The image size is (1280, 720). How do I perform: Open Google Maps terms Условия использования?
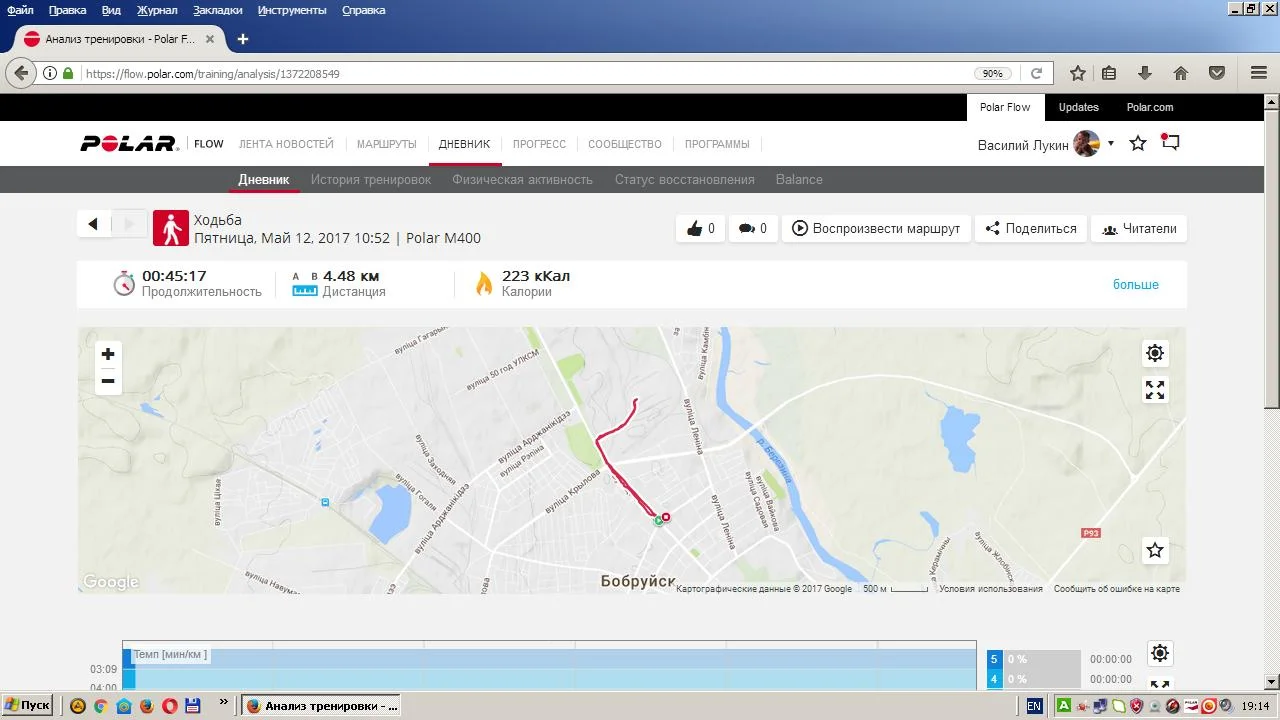point(991,589)
